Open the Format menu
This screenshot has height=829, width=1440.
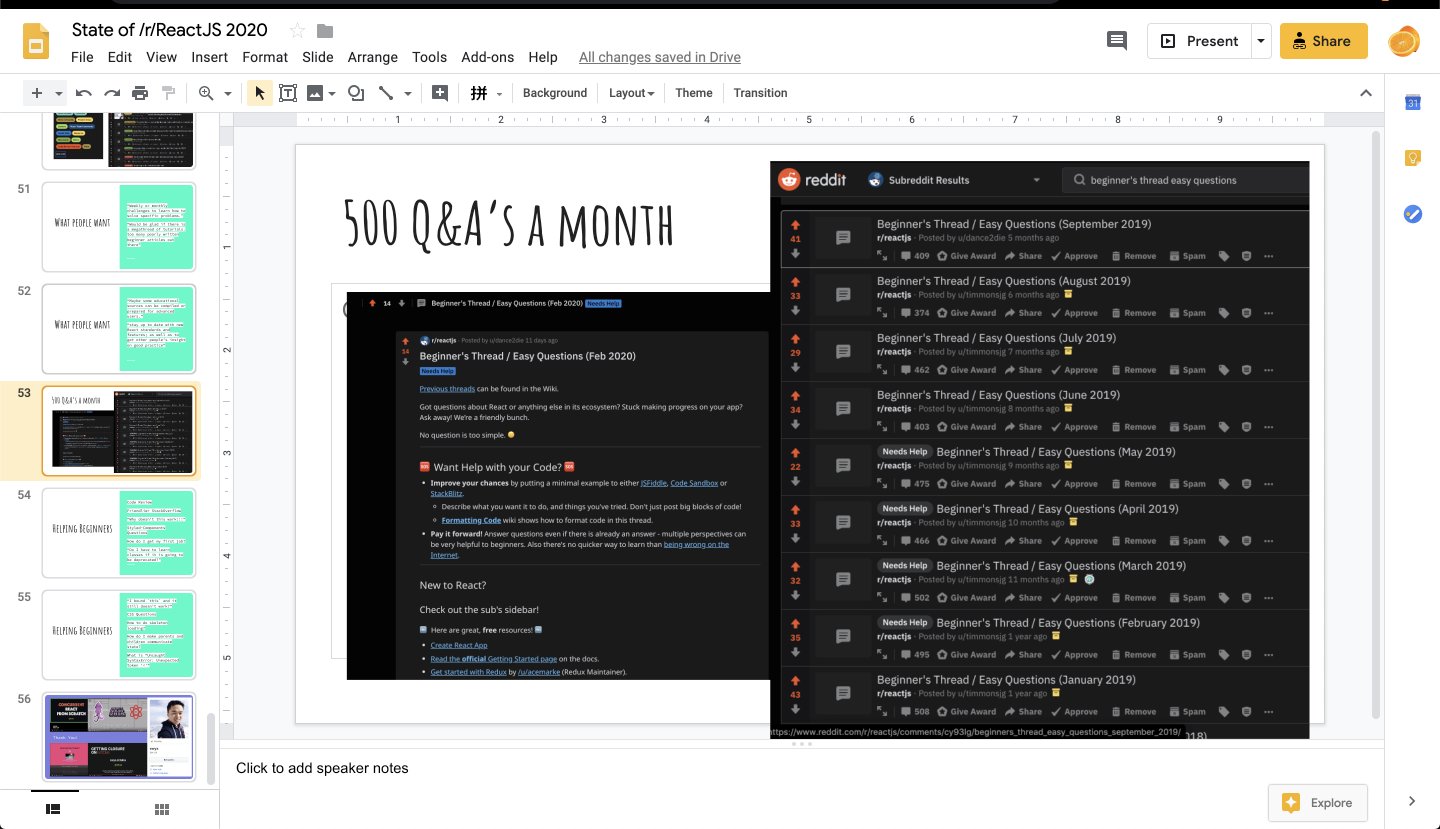265,57
